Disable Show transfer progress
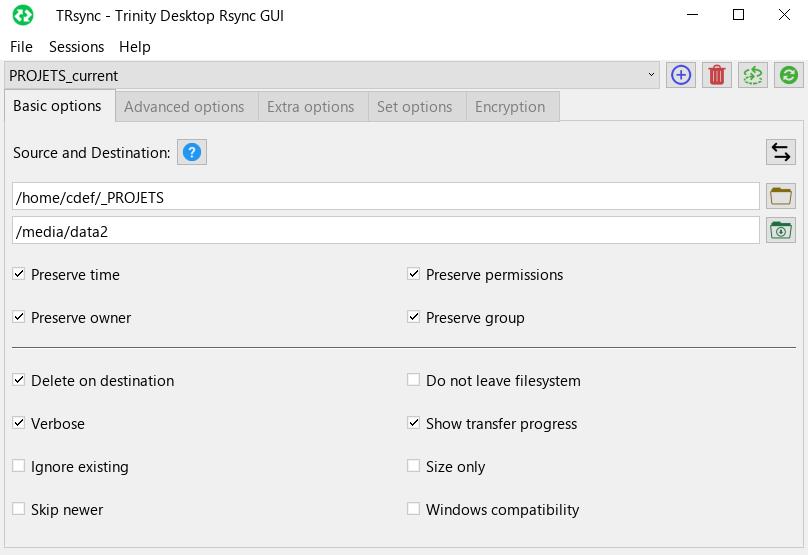 click(413, 423)
